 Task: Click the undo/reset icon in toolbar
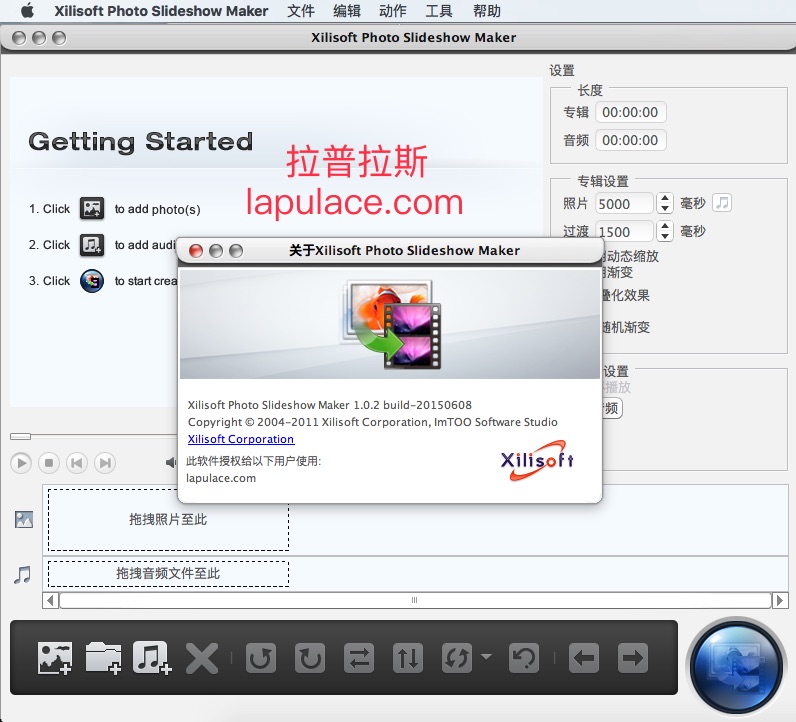(524, 658)
